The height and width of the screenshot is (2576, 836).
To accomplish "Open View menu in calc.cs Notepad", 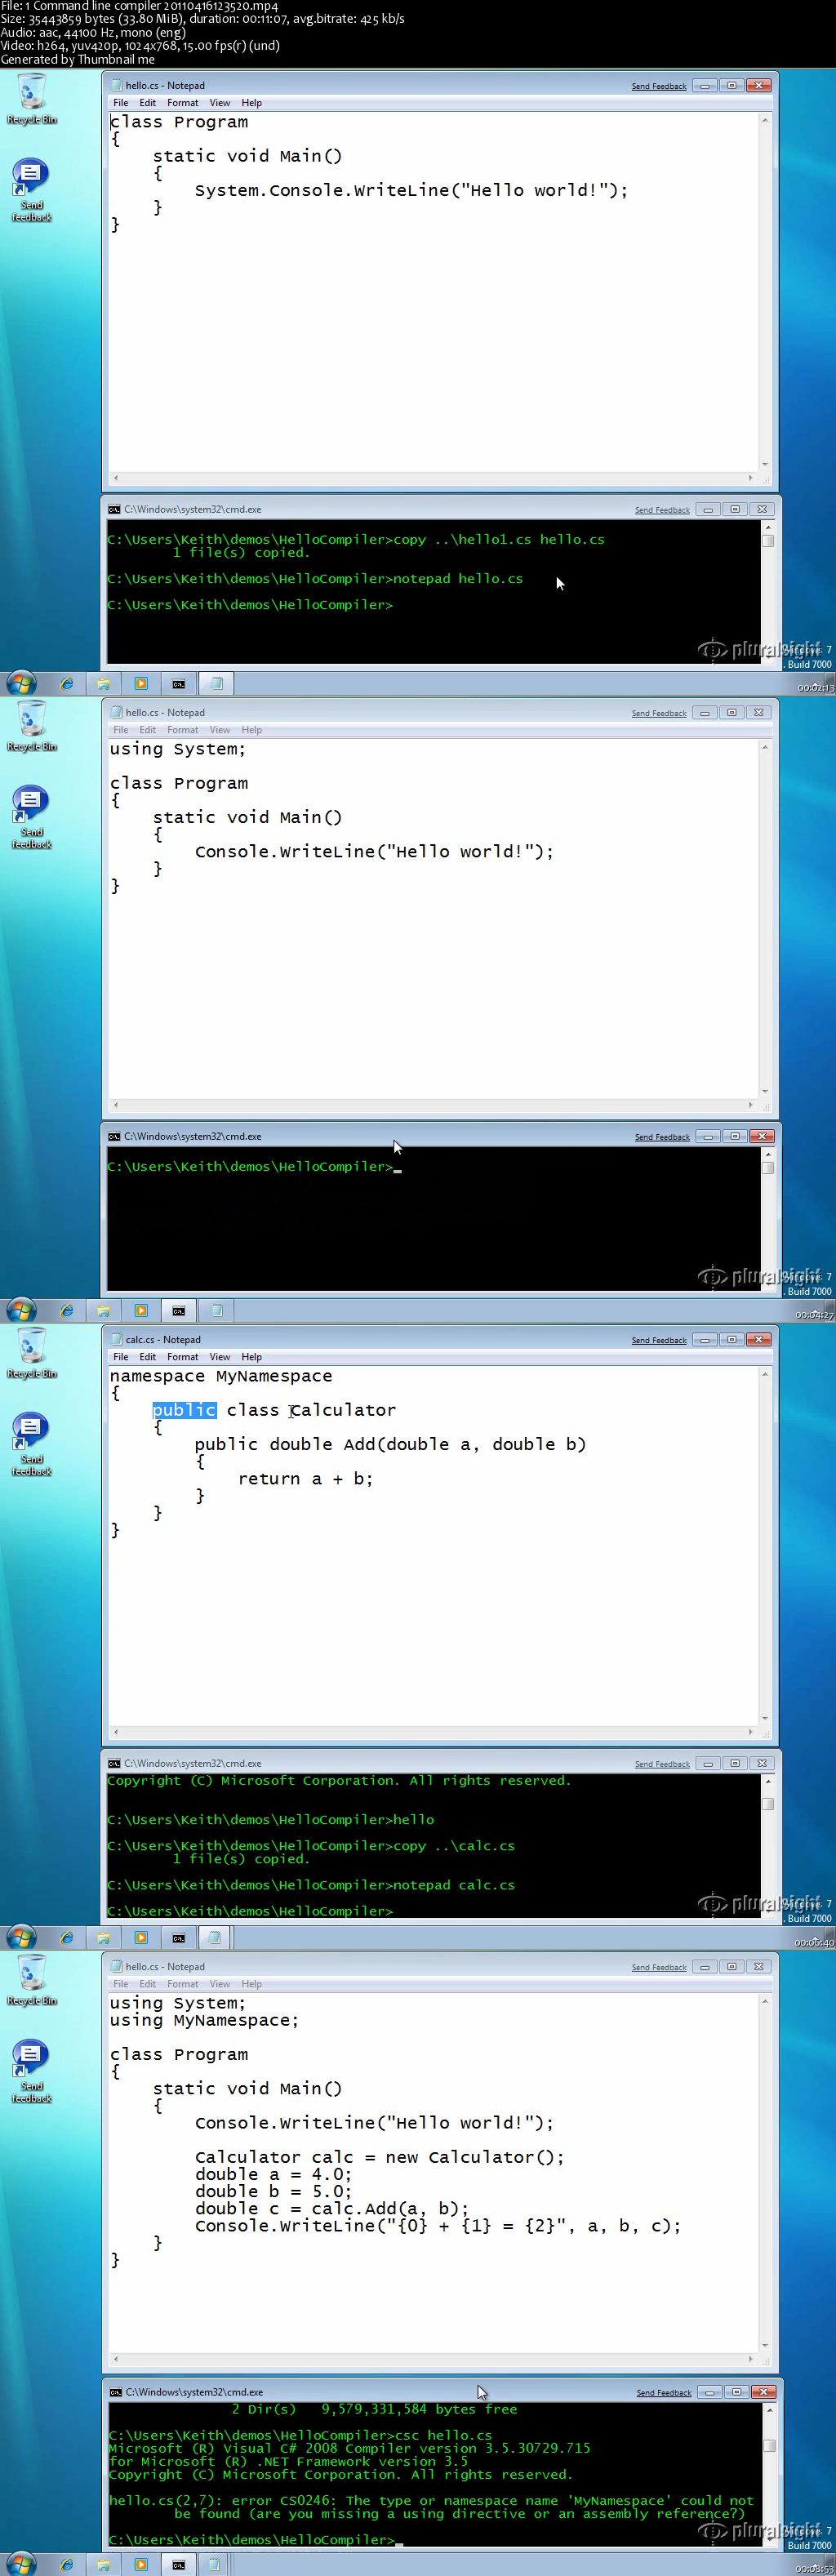I will pyautogui.click(x=220, y=1357).
